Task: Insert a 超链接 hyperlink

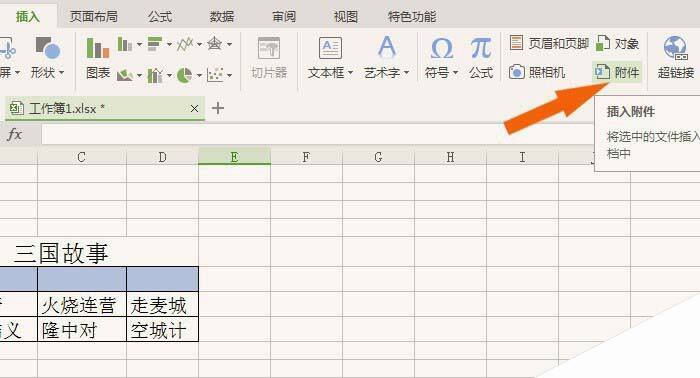Action: [675, 57]
